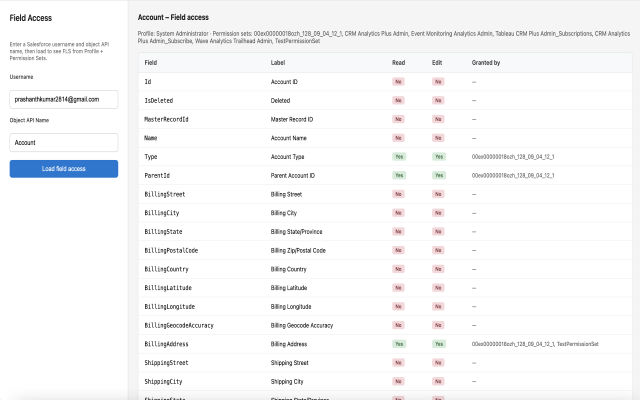Select the BillingLongitude field cell
This screenshot has width=640, height=400.
click(x=169, y=307)
